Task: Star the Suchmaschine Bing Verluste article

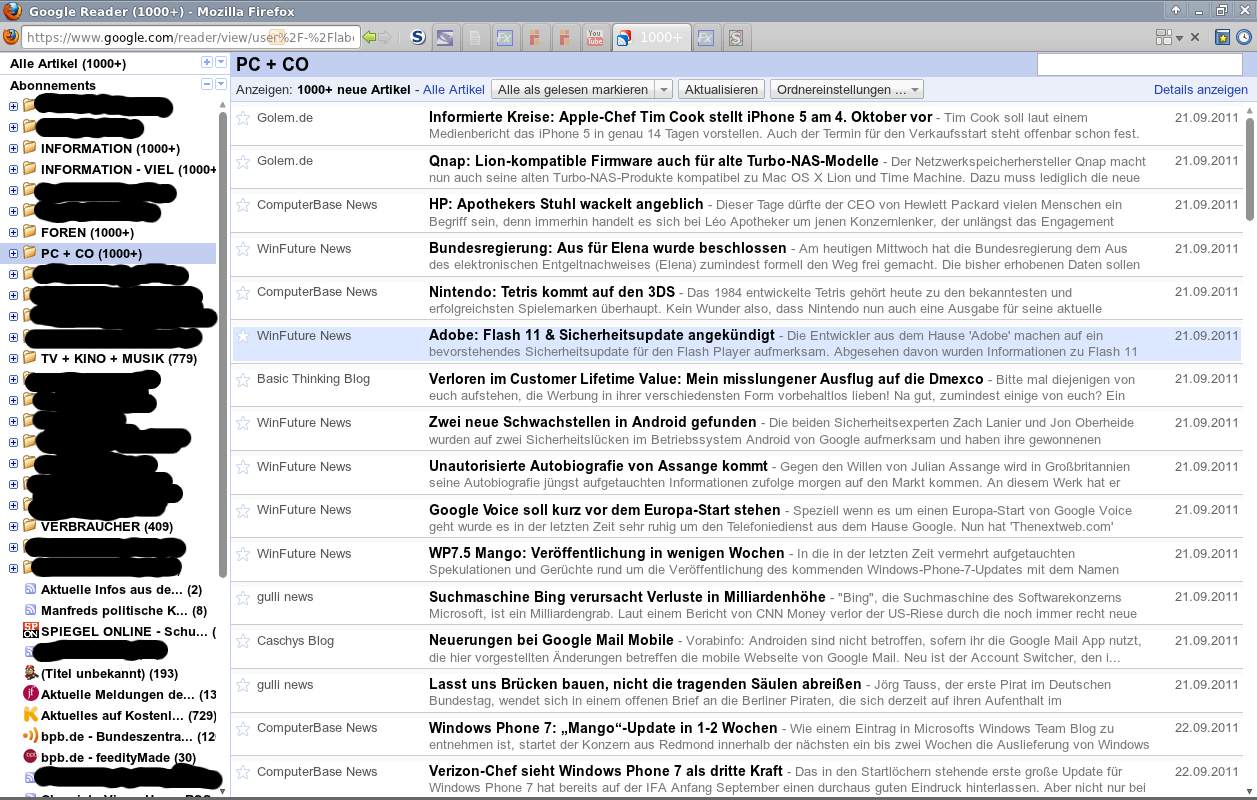Action: click(x=242, y=597)
